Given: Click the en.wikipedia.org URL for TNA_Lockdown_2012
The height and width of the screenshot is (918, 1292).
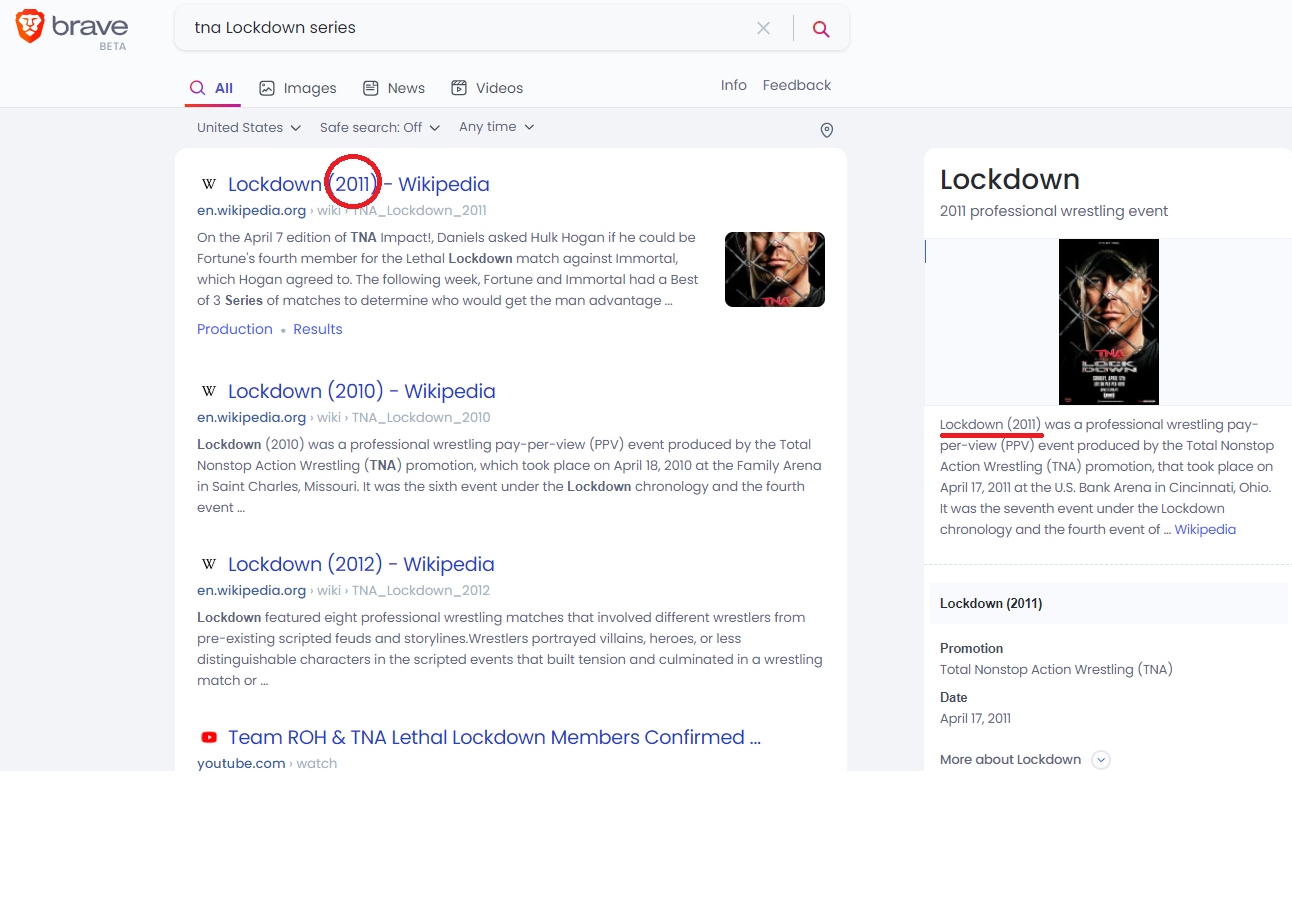Looking at the screenshot, I should [343, 590].
